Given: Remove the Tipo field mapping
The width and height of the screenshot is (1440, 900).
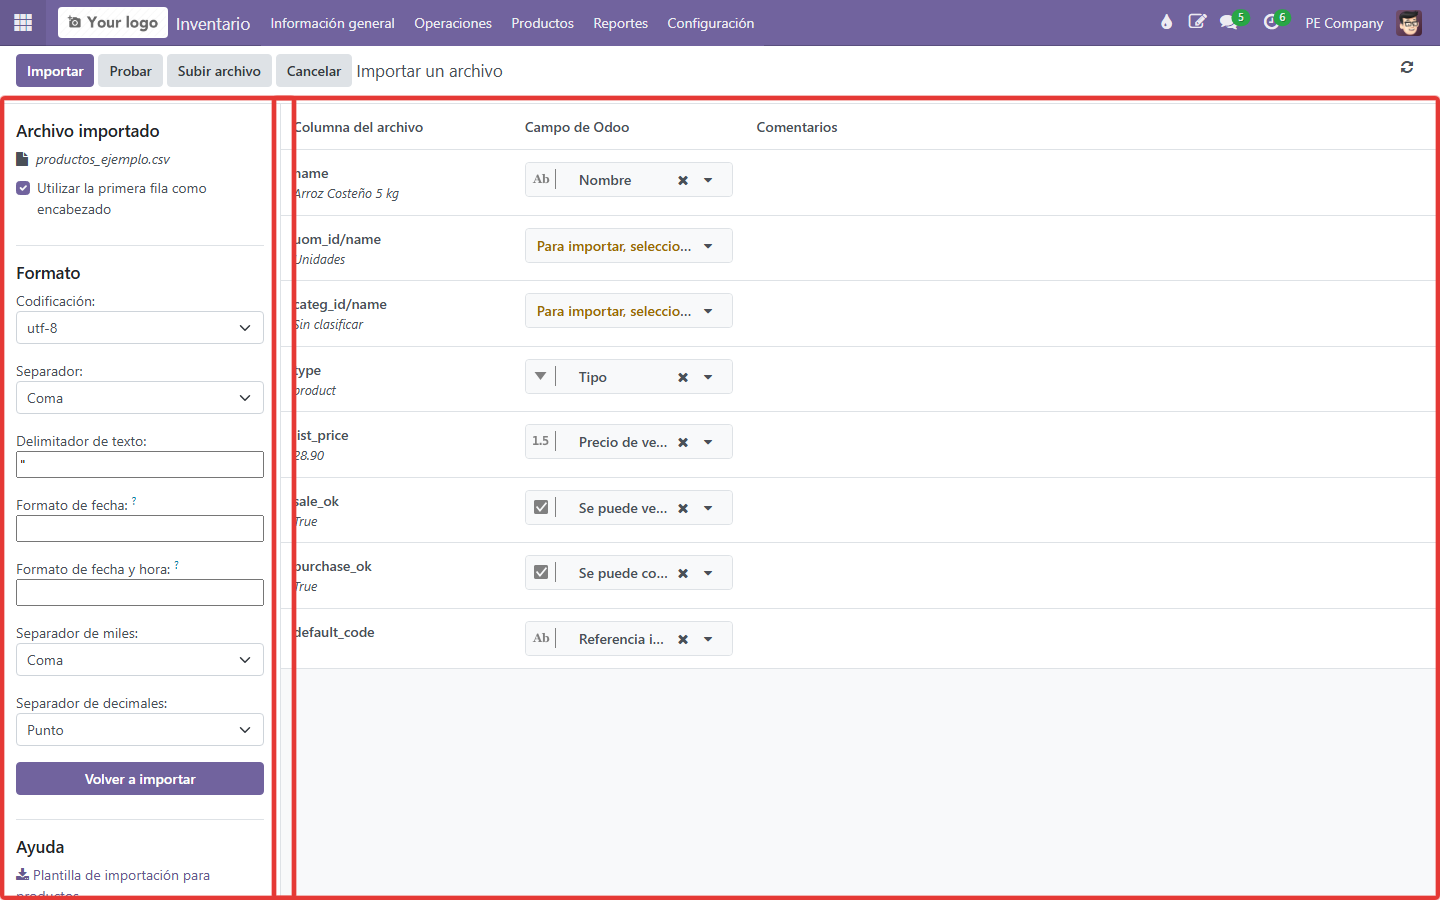Looking at the screenshot, I should [683, 377].
